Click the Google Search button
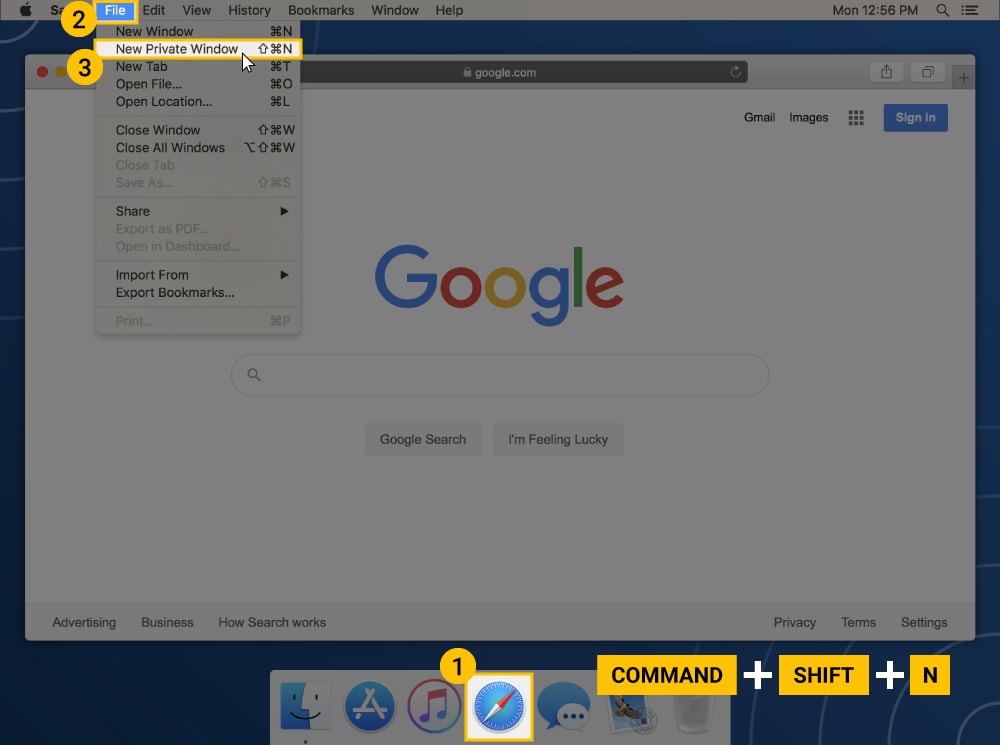This screenshot has height=745, width=1000. pos(423,439)
